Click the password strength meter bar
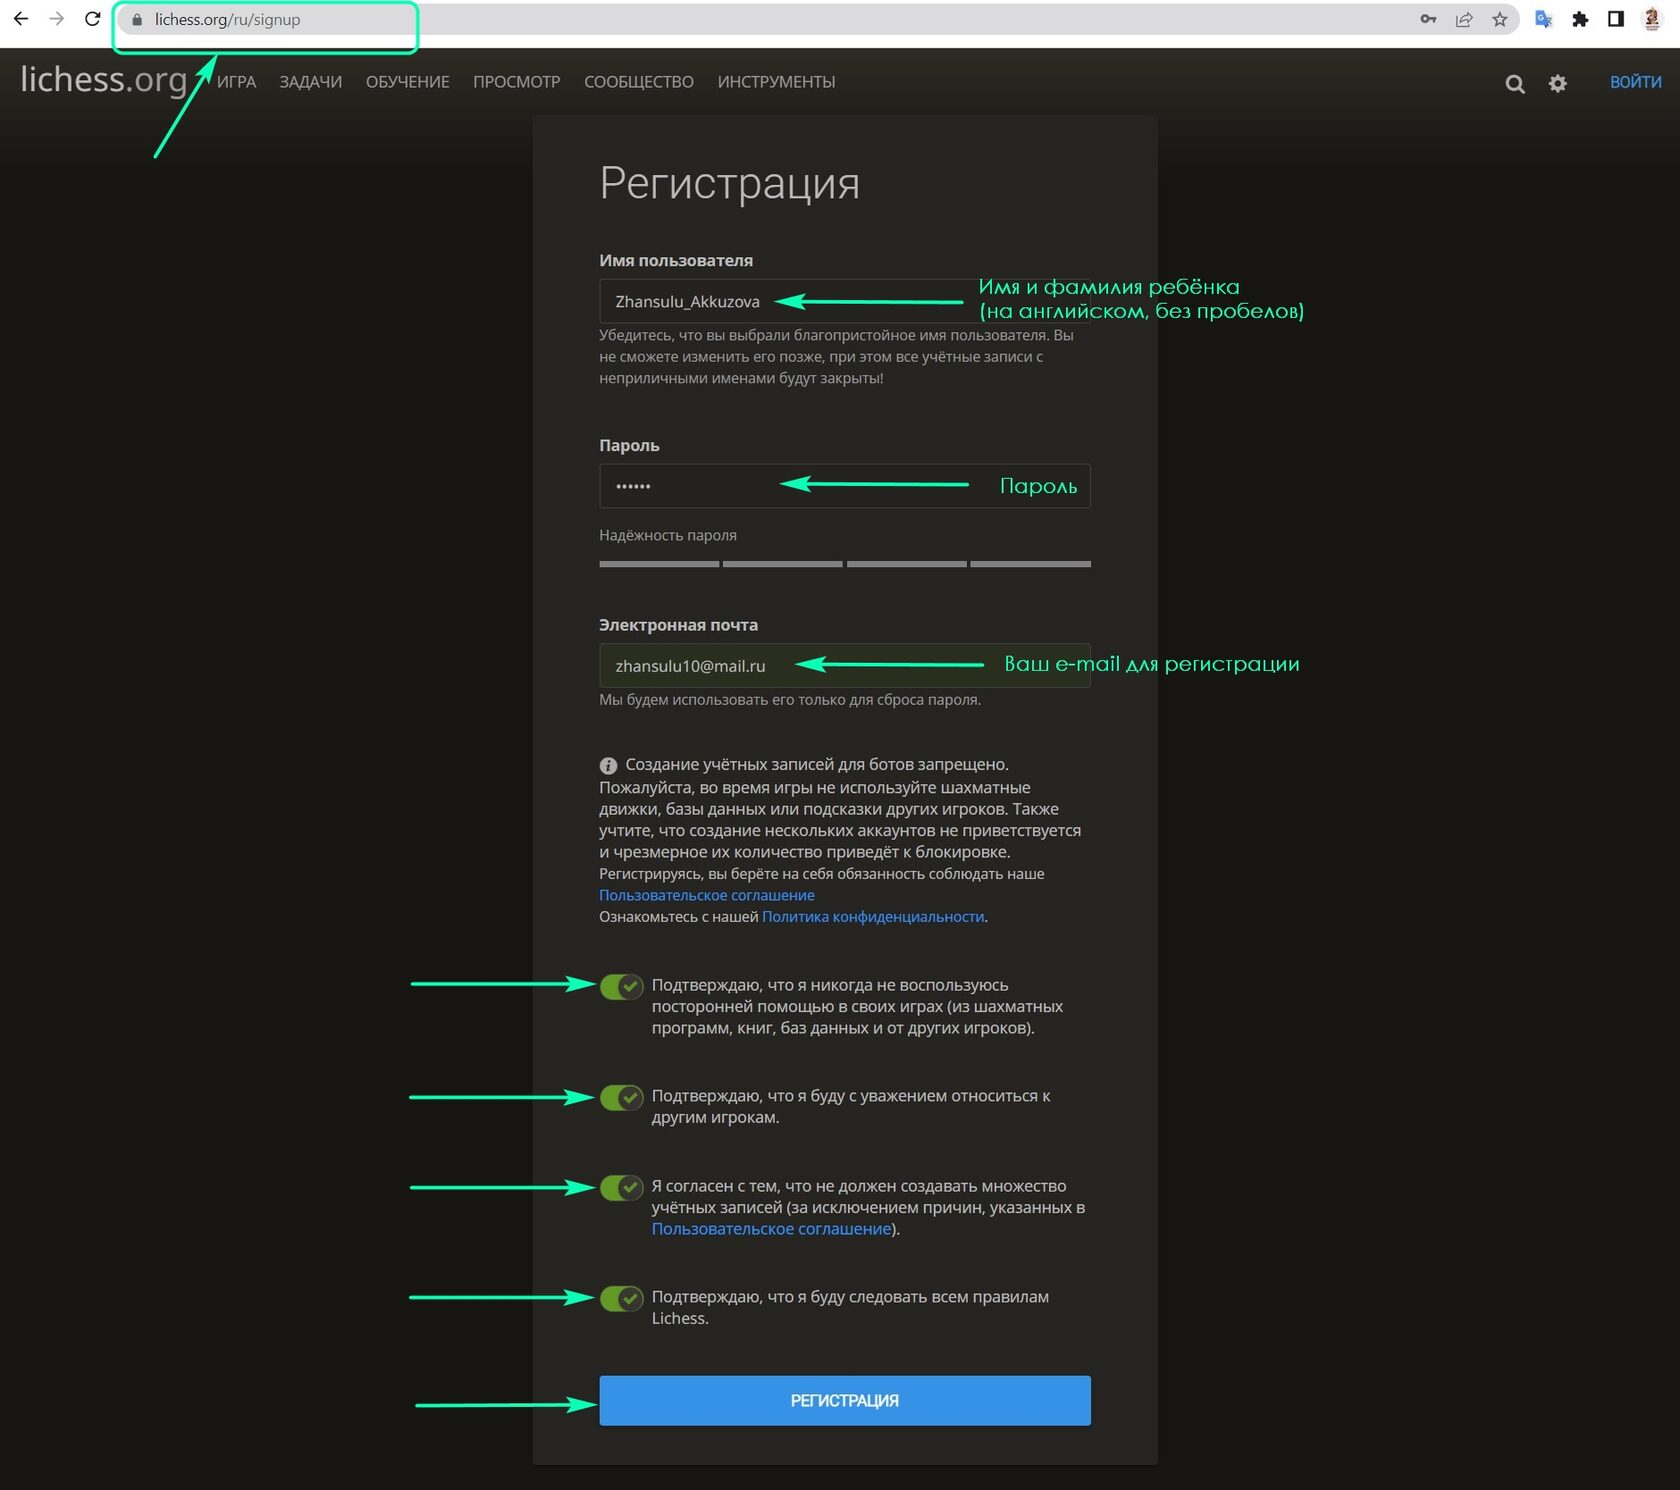Screen dimensions: 1680x1490 tap(845, 564)
